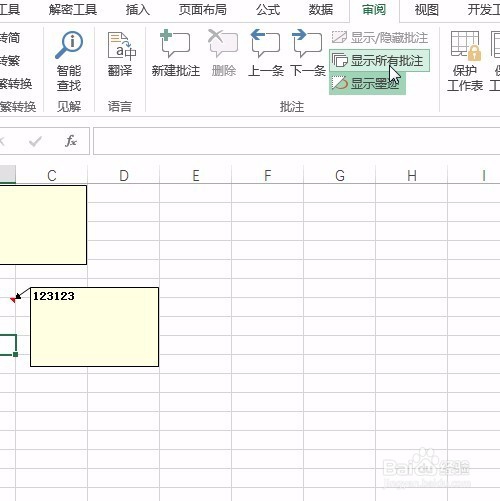
Task: Select column G header
Action: [x=340, y=175]
